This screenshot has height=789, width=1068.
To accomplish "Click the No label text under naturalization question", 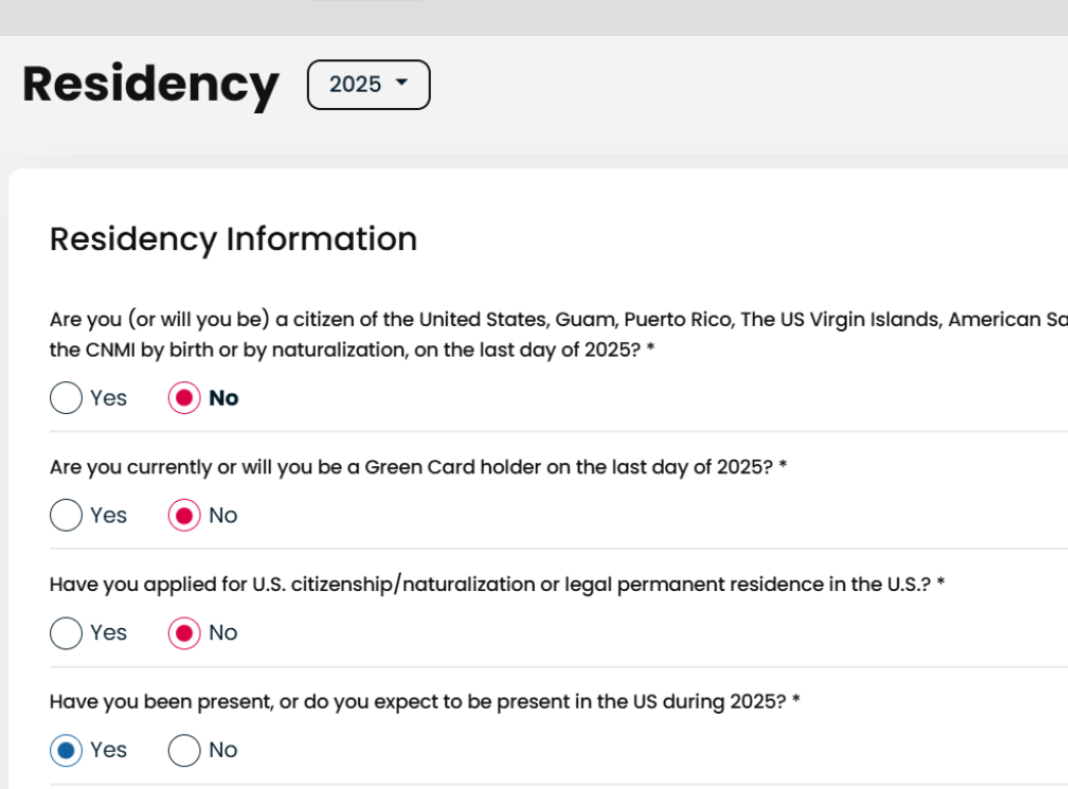I will (223, 633).
